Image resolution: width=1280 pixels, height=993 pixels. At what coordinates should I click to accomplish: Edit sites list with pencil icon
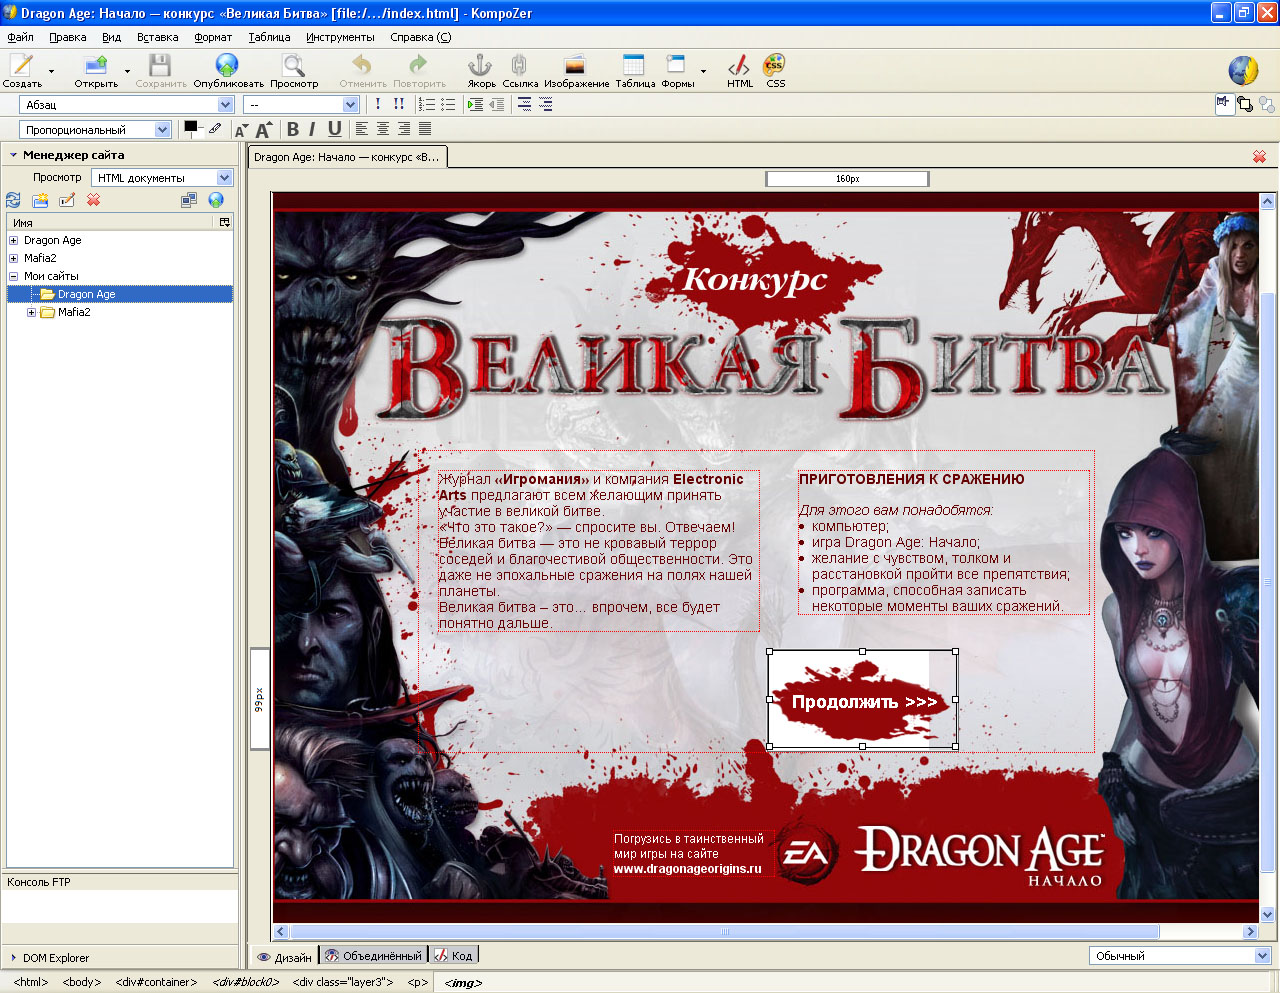[67, 200]
